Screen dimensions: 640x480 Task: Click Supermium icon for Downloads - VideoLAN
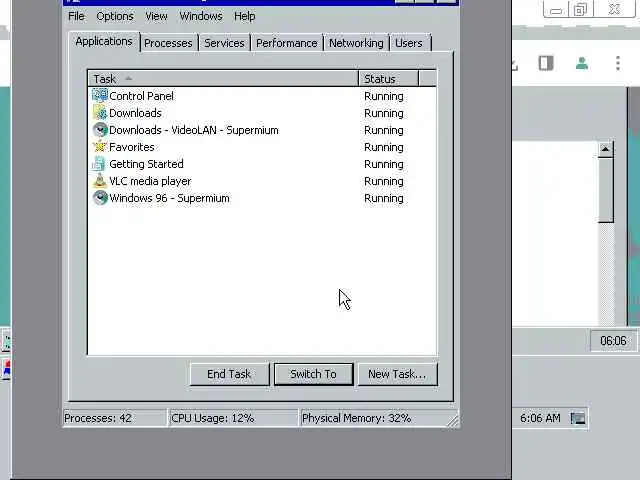(x=100, y=130)
